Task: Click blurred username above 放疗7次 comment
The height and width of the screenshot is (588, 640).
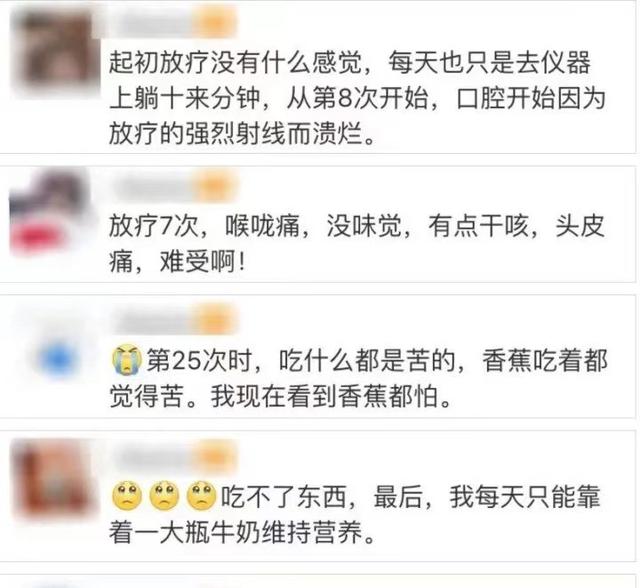Action: [152, 187]
